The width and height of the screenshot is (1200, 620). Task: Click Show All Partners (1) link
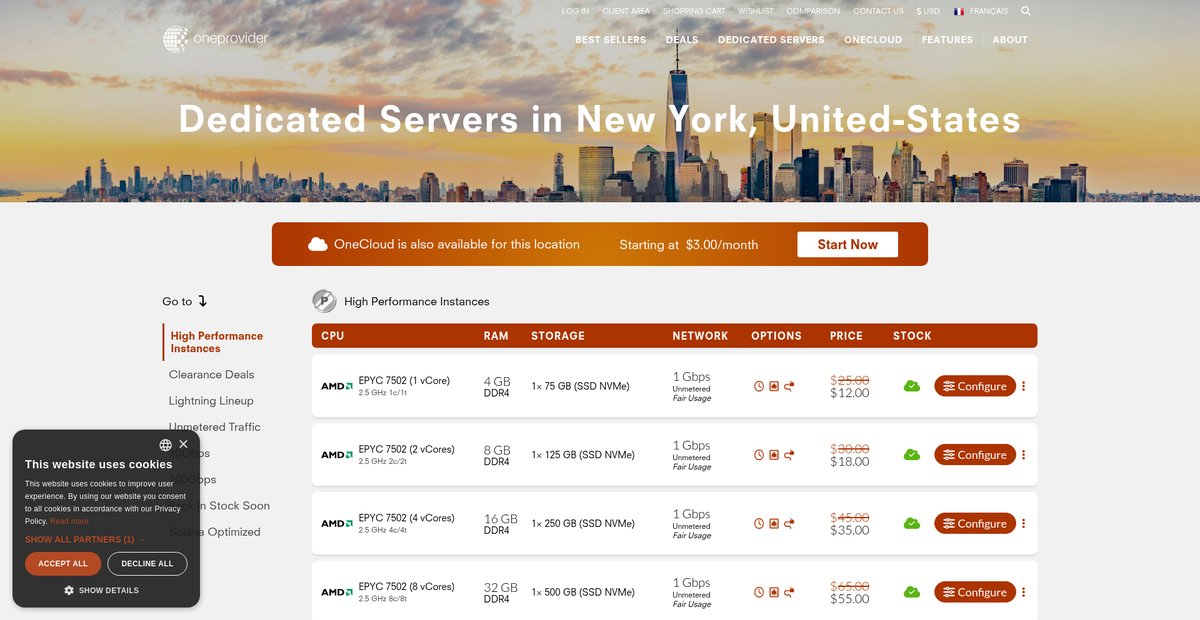(85, 540)
